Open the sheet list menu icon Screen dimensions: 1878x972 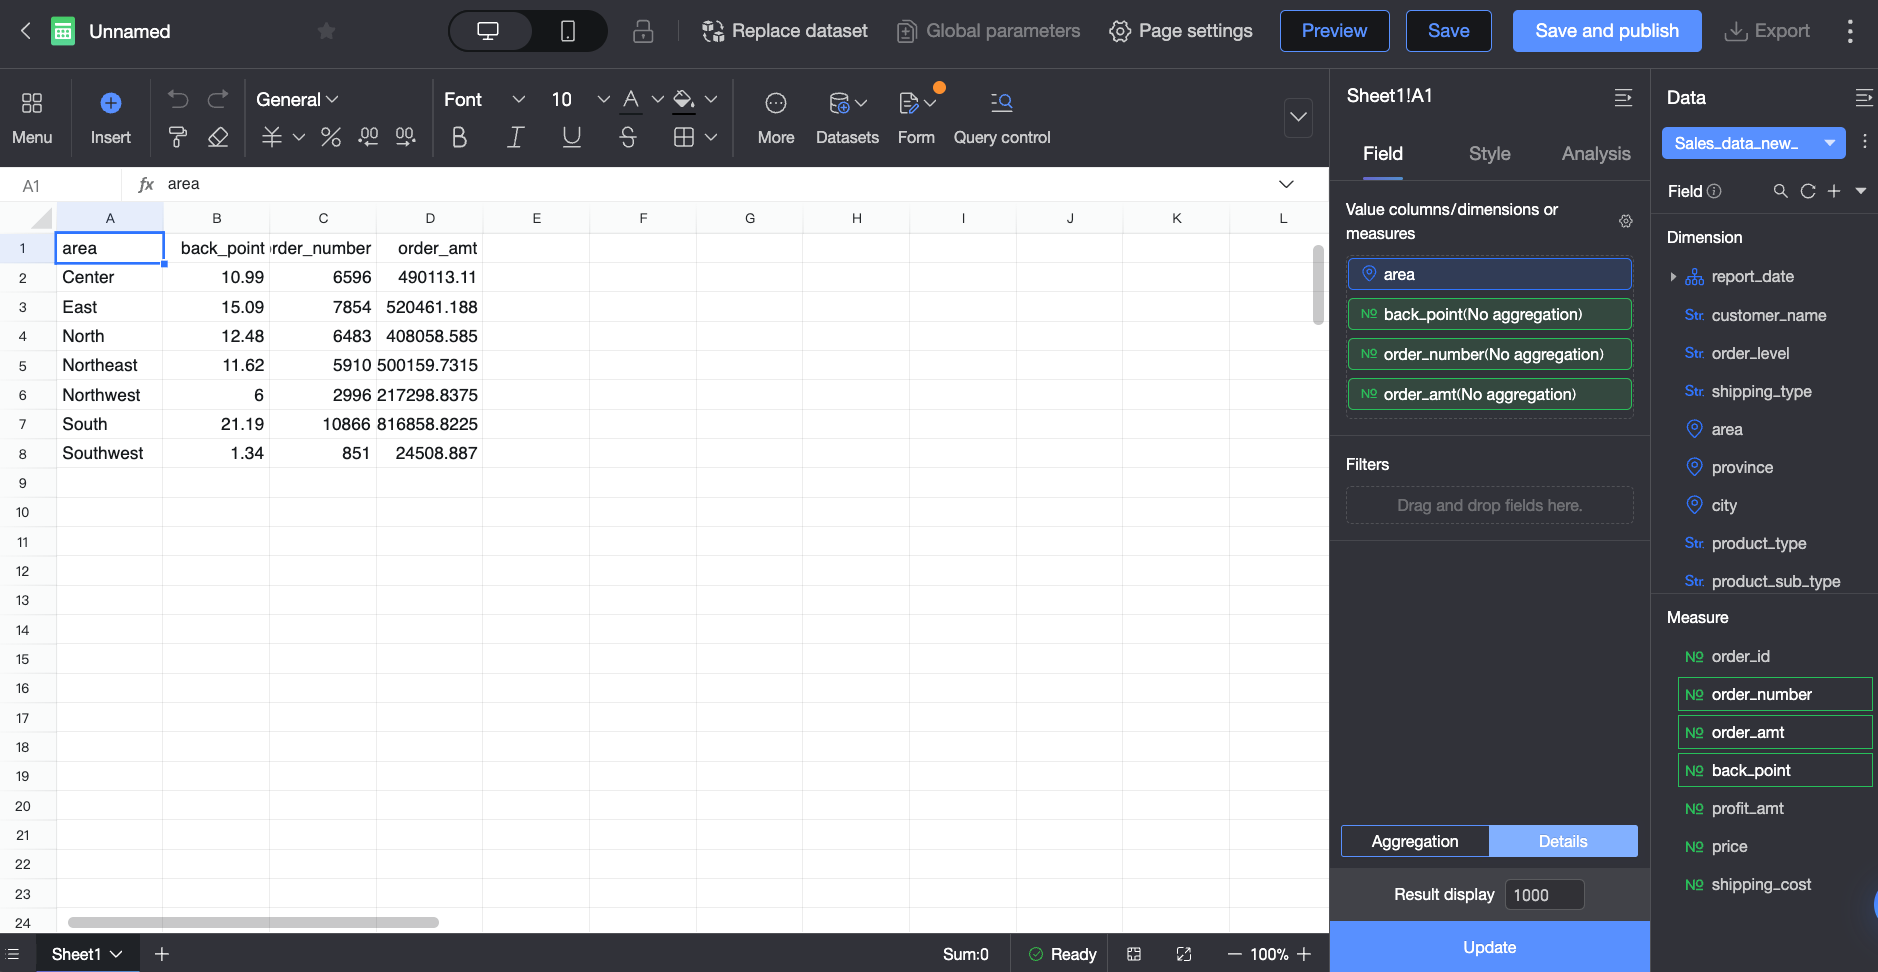tap(13, 954)
